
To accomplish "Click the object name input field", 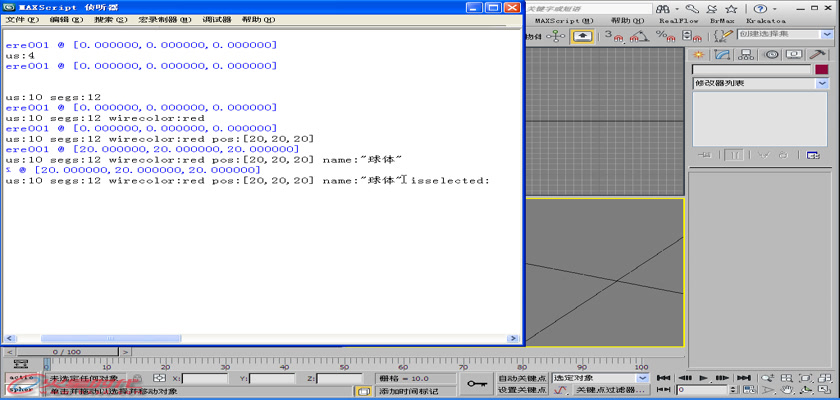I will 752,69.
